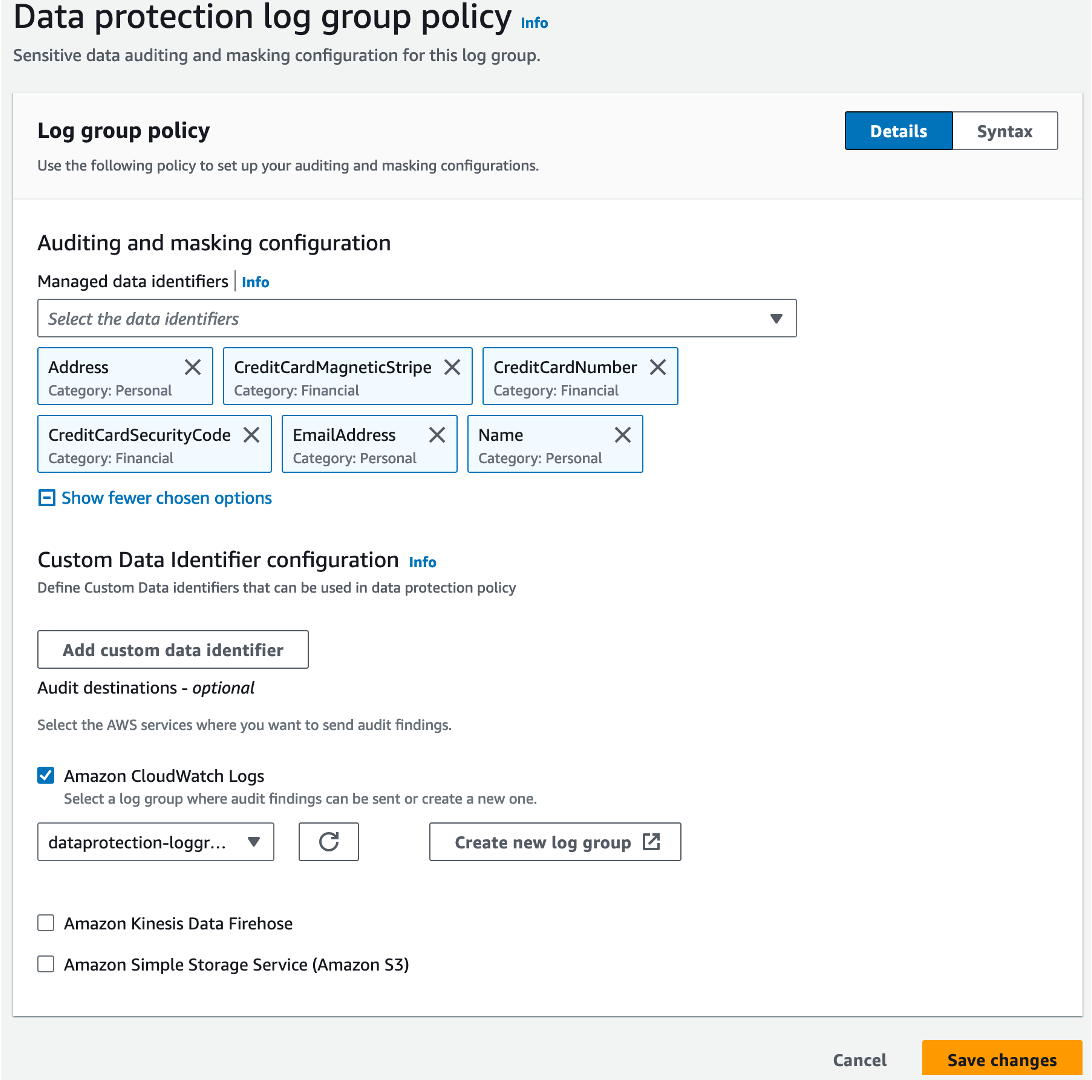
Task: Switch to the Details tab
Action: tap(897, 130)
